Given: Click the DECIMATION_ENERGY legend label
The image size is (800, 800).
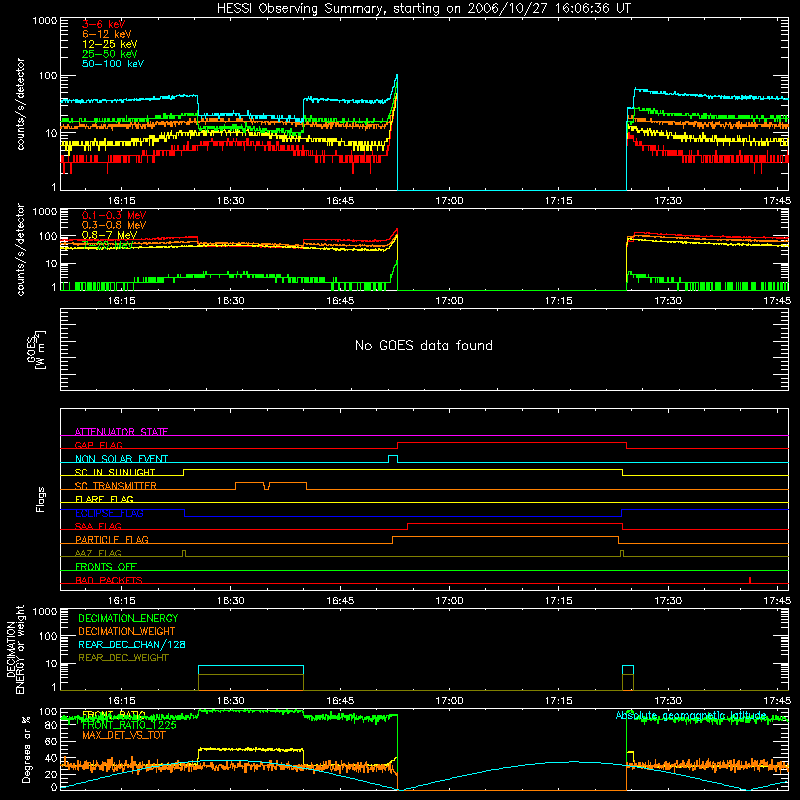Looking at the screenshot, I should click(x=128, y=618).
